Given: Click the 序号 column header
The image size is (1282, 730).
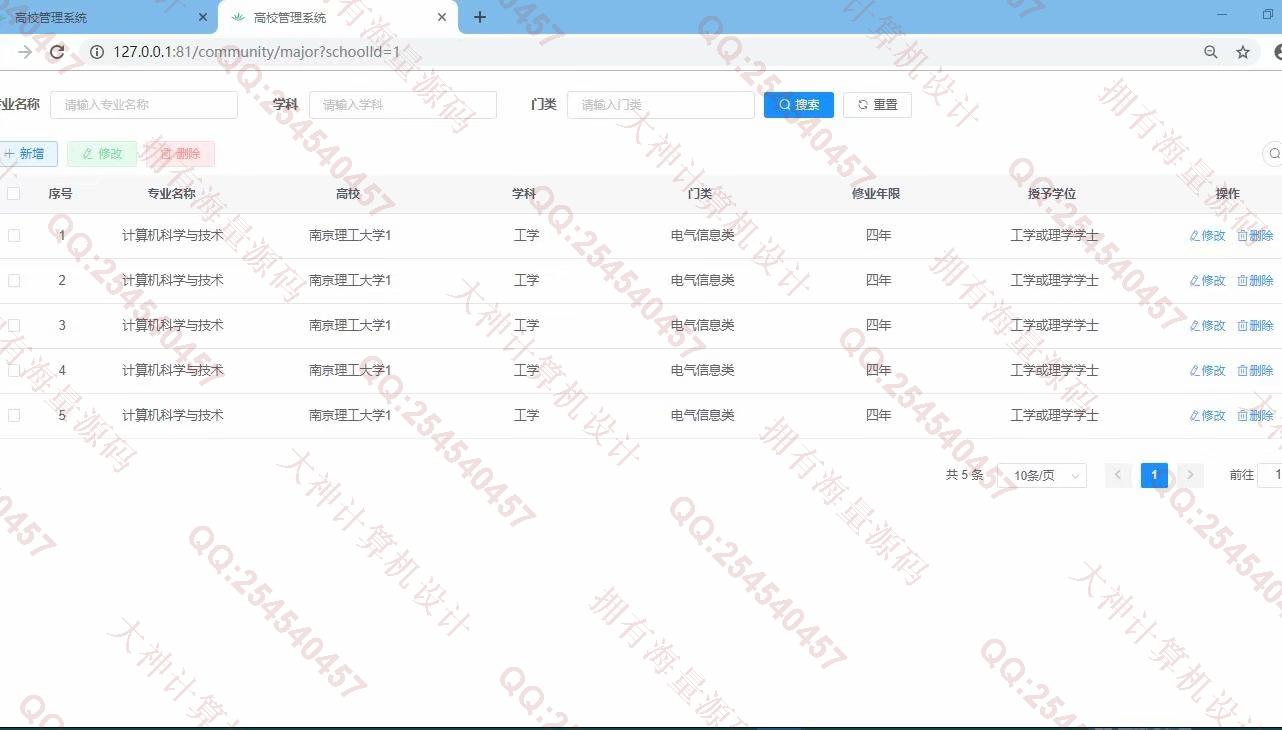Looking at the screenshot, I should pos(60,194).
